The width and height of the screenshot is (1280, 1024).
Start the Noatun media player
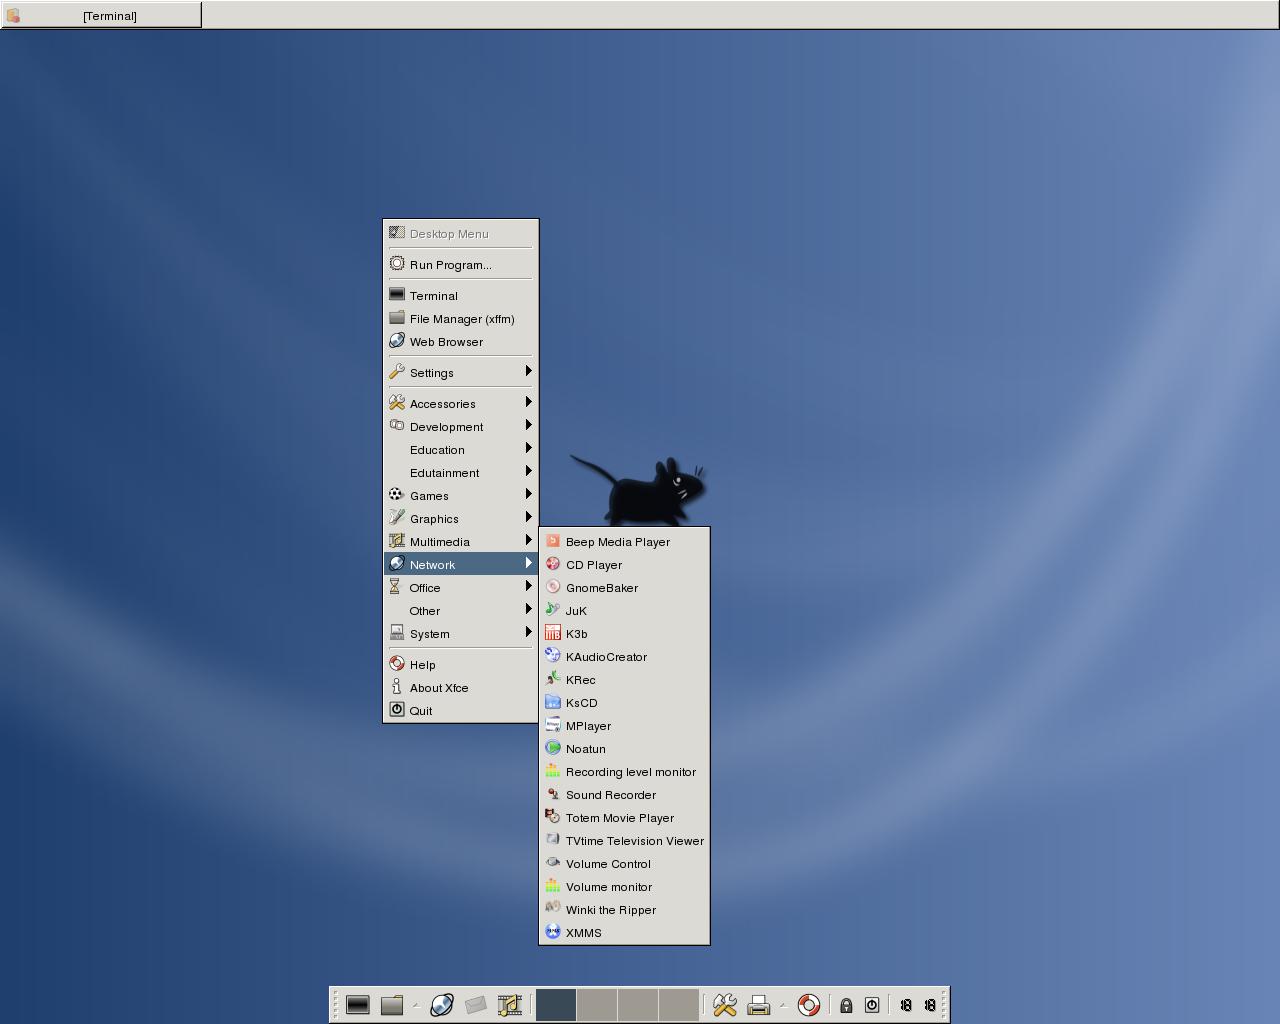[x=624, y=748]
